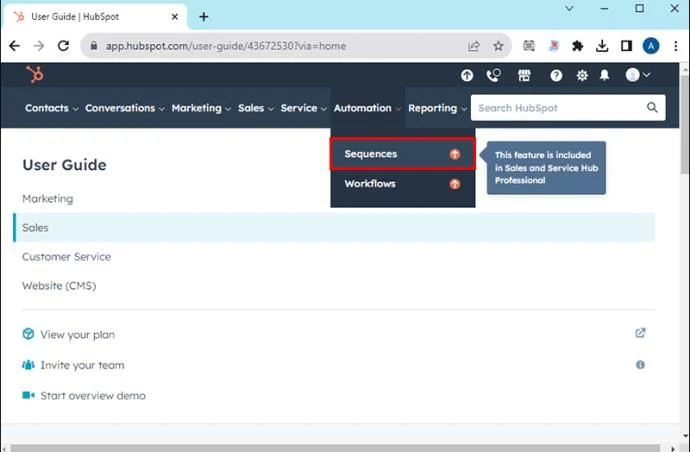Click the HubSpot sprocket logo
The width and height of the screenshot is (690, 452).
[x=34, y=74]
